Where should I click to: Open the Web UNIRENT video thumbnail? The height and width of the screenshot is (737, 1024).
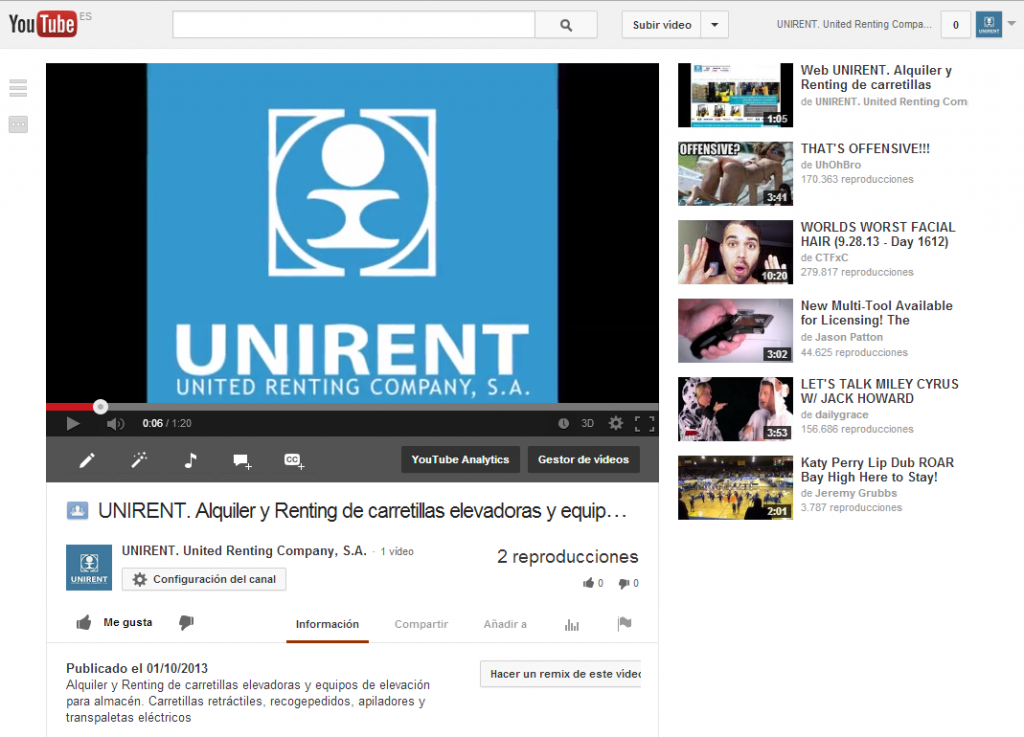[735, 95]
